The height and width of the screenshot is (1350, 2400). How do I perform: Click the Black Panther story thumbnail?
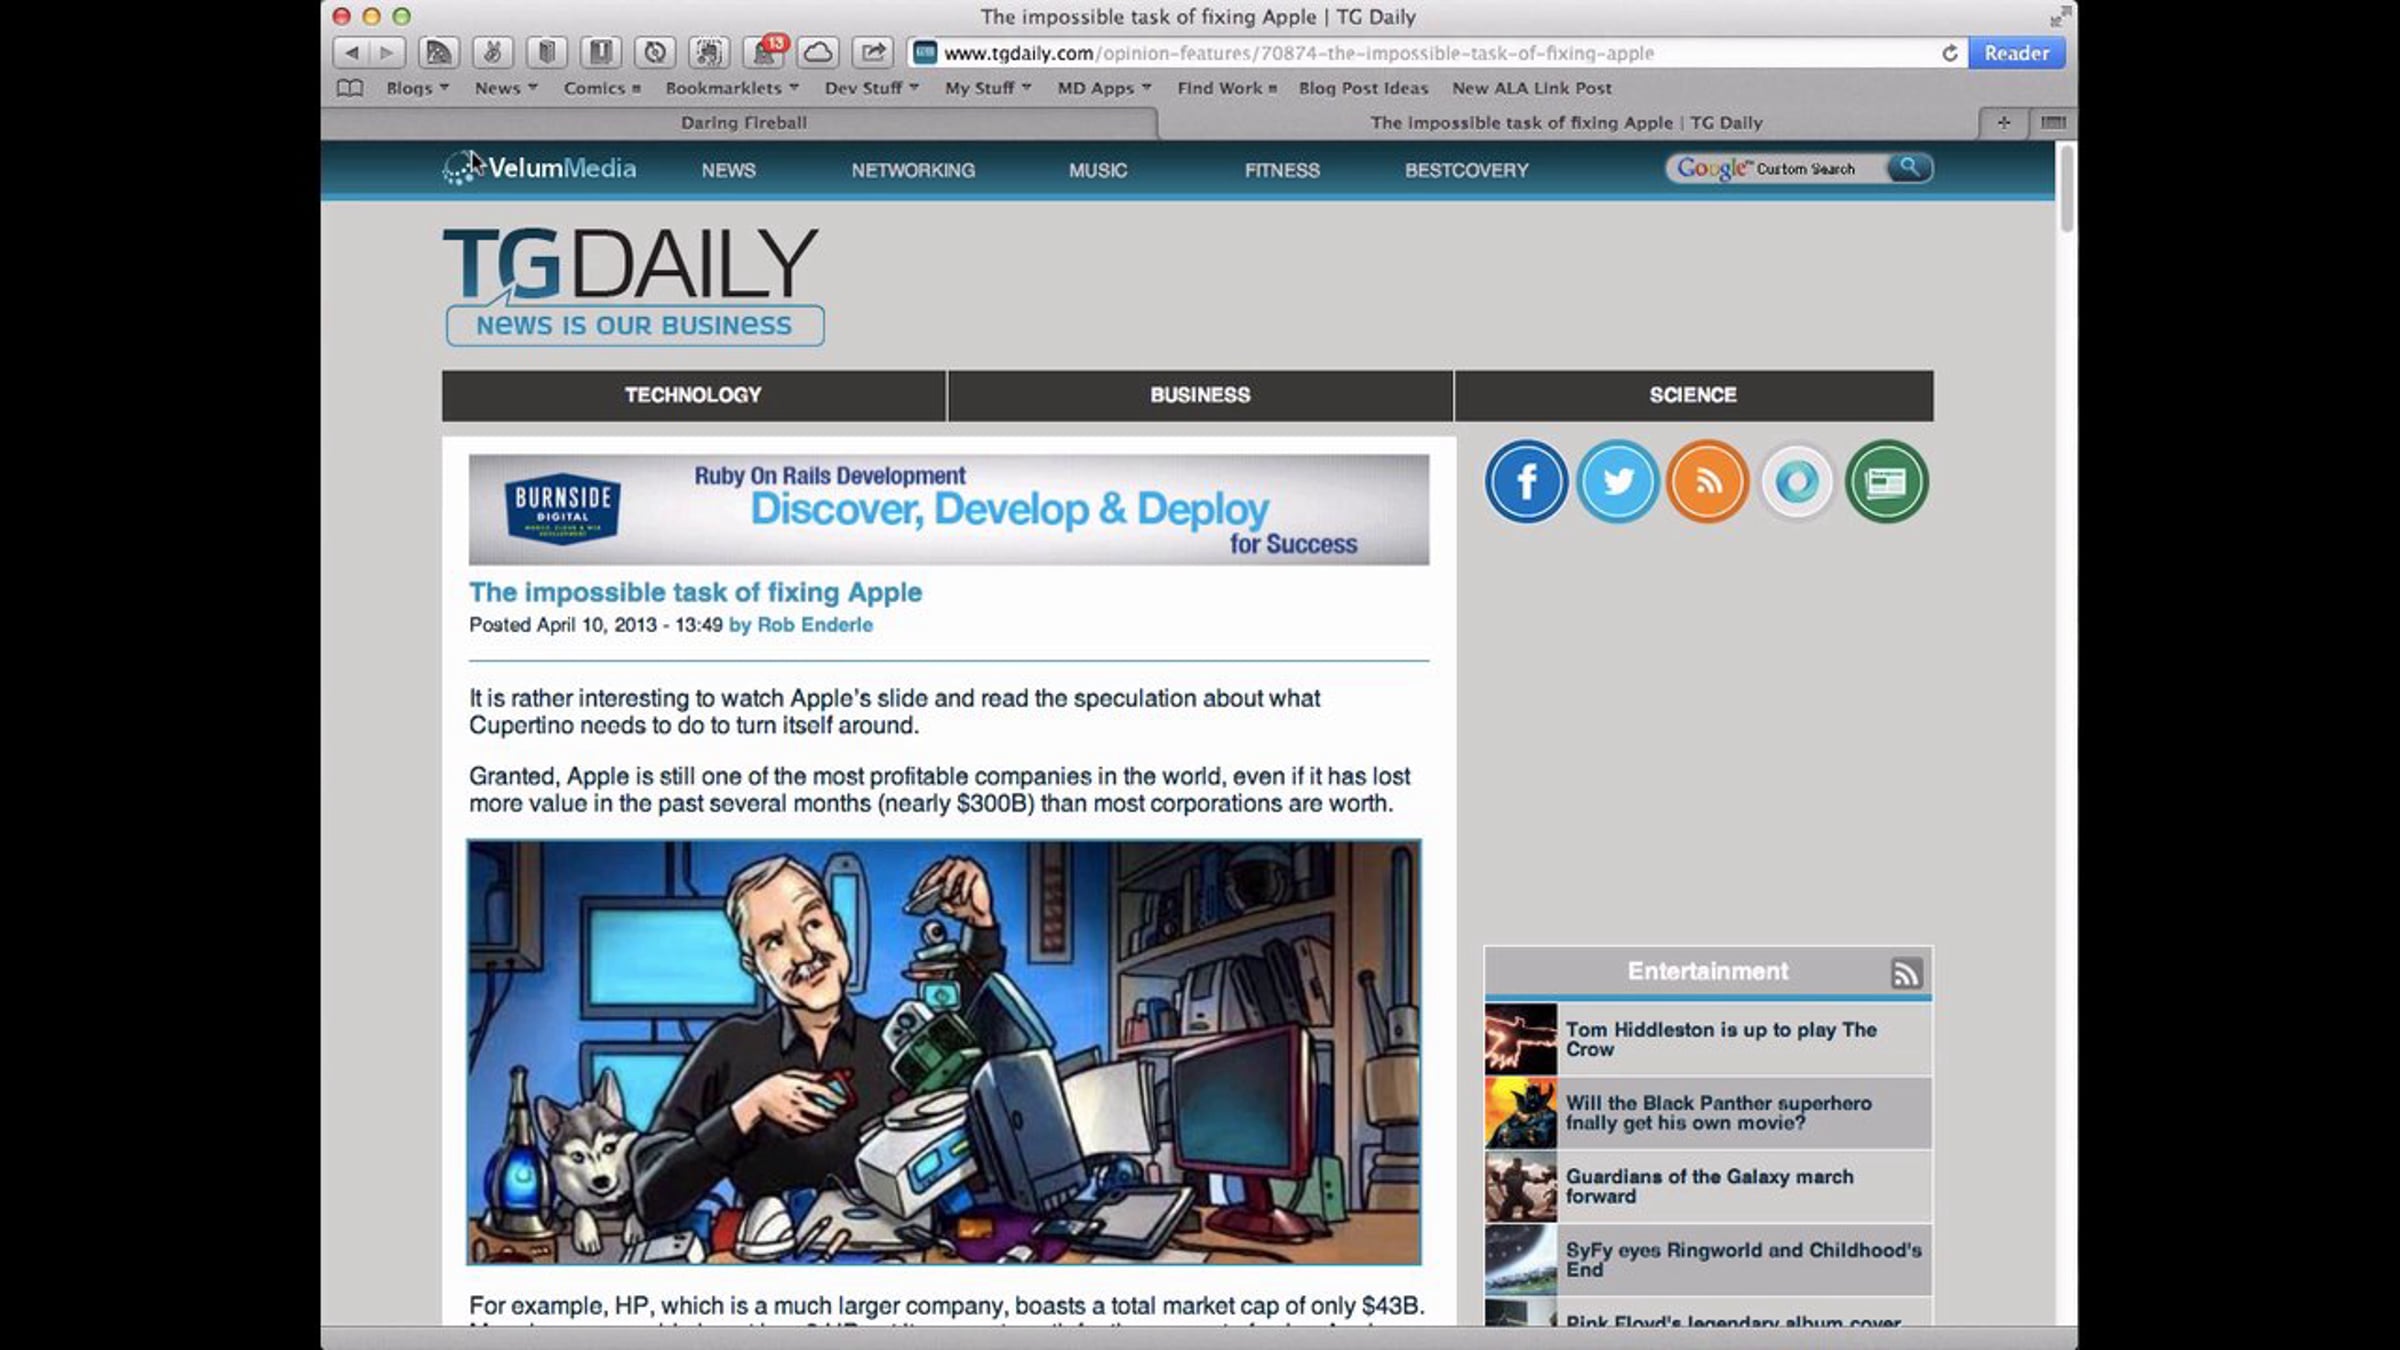(x=1520, y=1112)
